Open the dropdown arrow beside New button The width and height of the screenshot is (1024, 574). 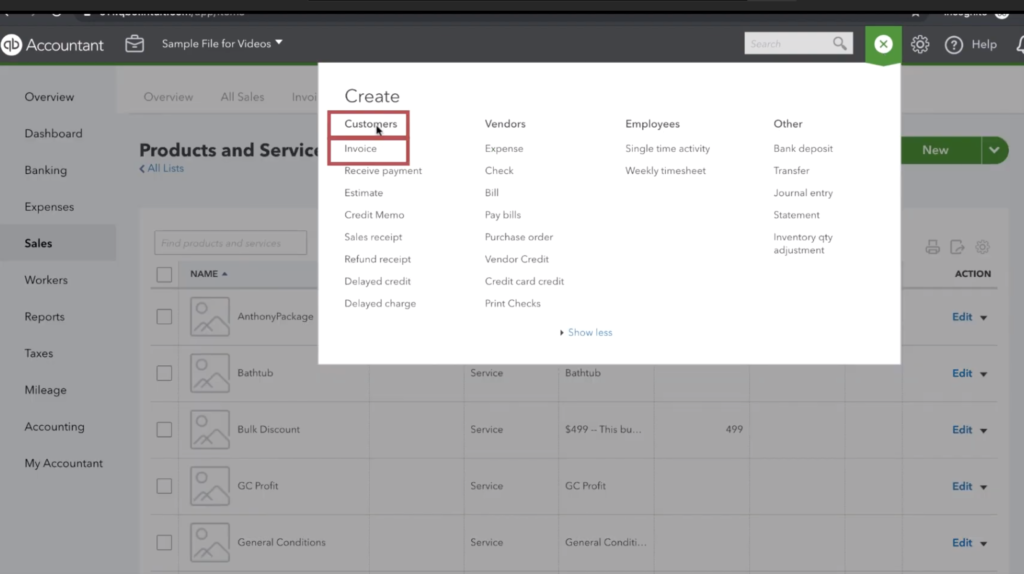click(994, 150)
